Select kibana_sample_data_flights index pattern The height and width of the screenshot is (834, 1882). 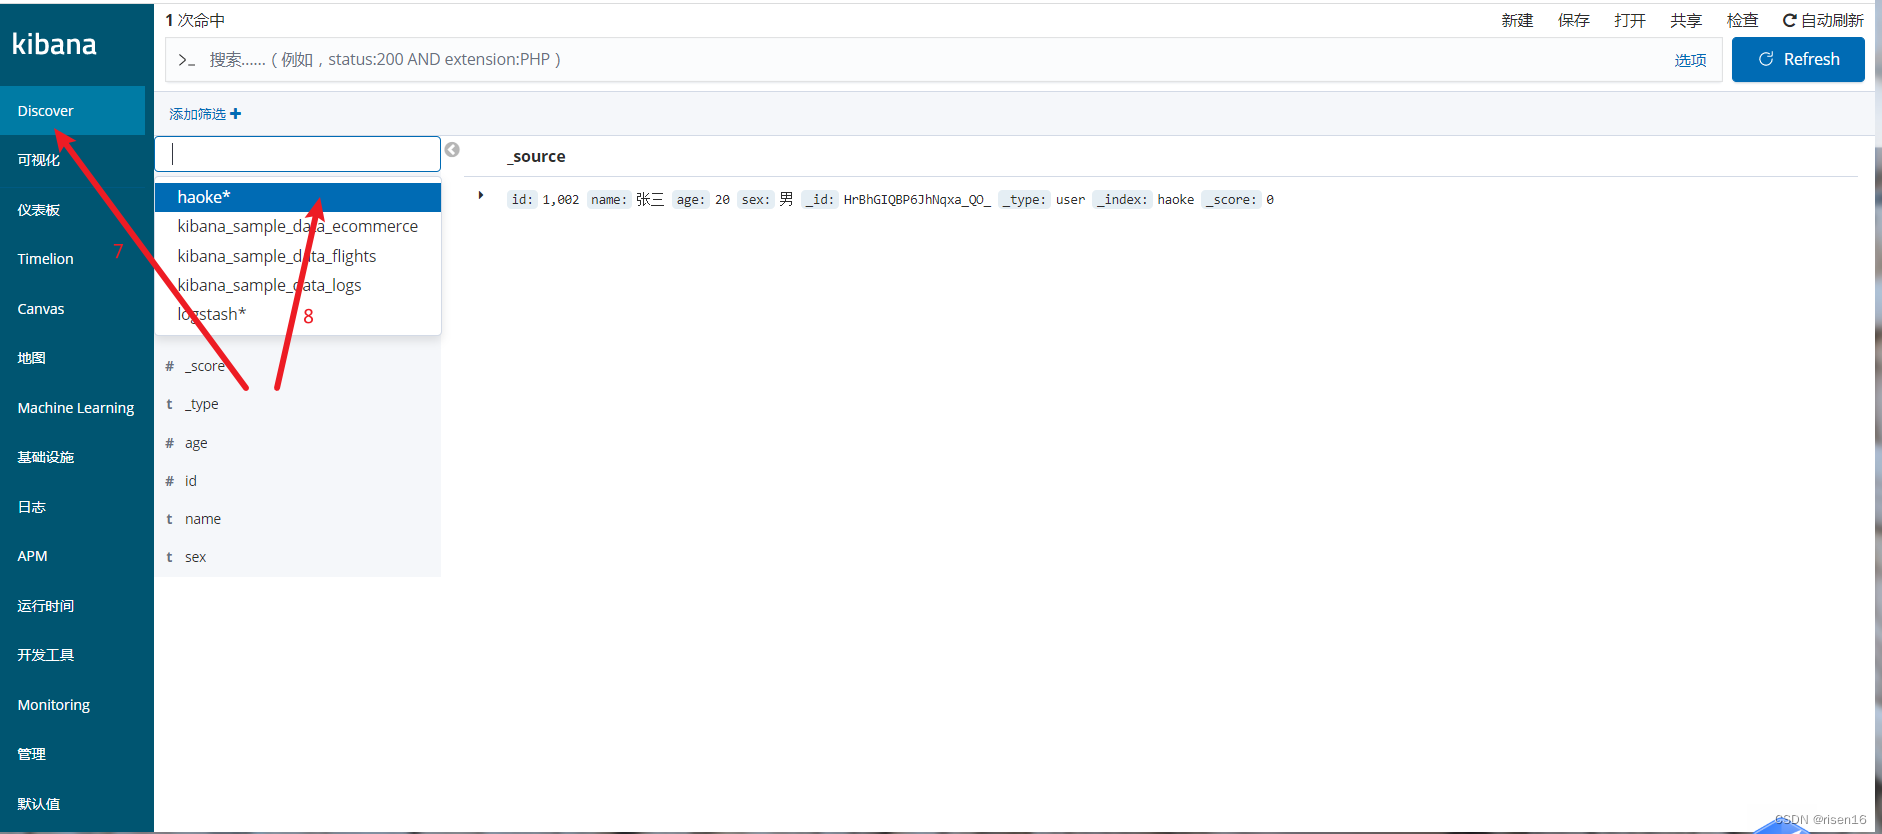pos(298,256)
